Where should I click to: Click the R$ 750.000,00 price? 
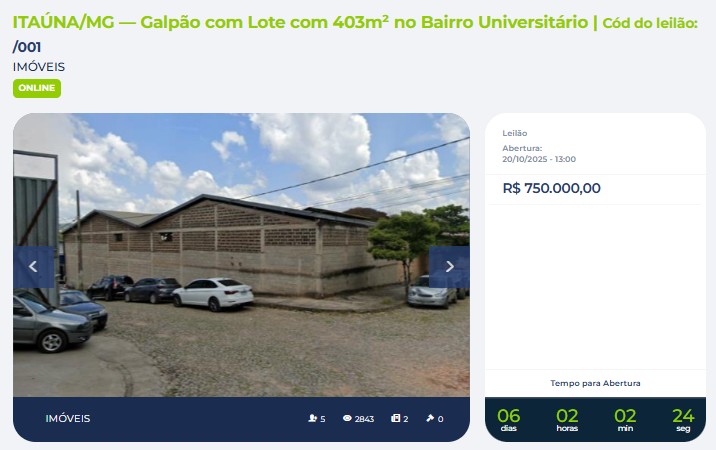[x=551, y=188]
